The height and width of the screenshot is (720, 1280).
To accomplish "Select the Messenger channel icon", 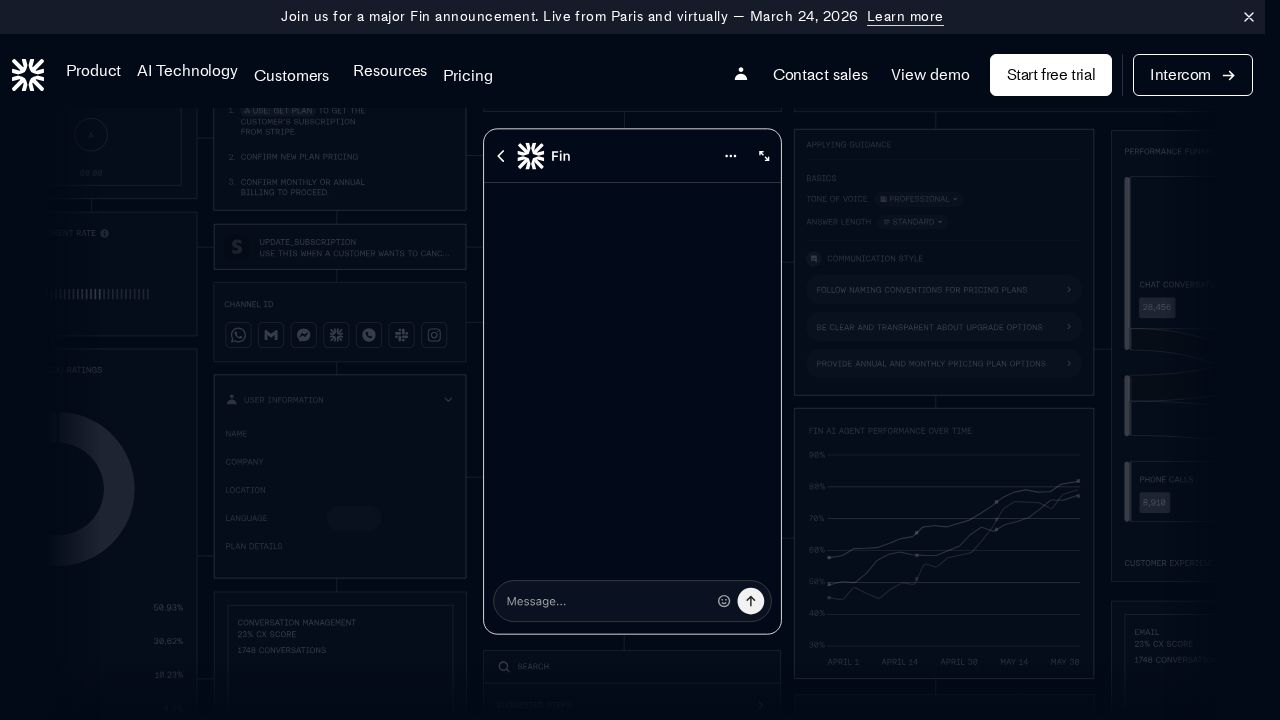I will 304,335.
